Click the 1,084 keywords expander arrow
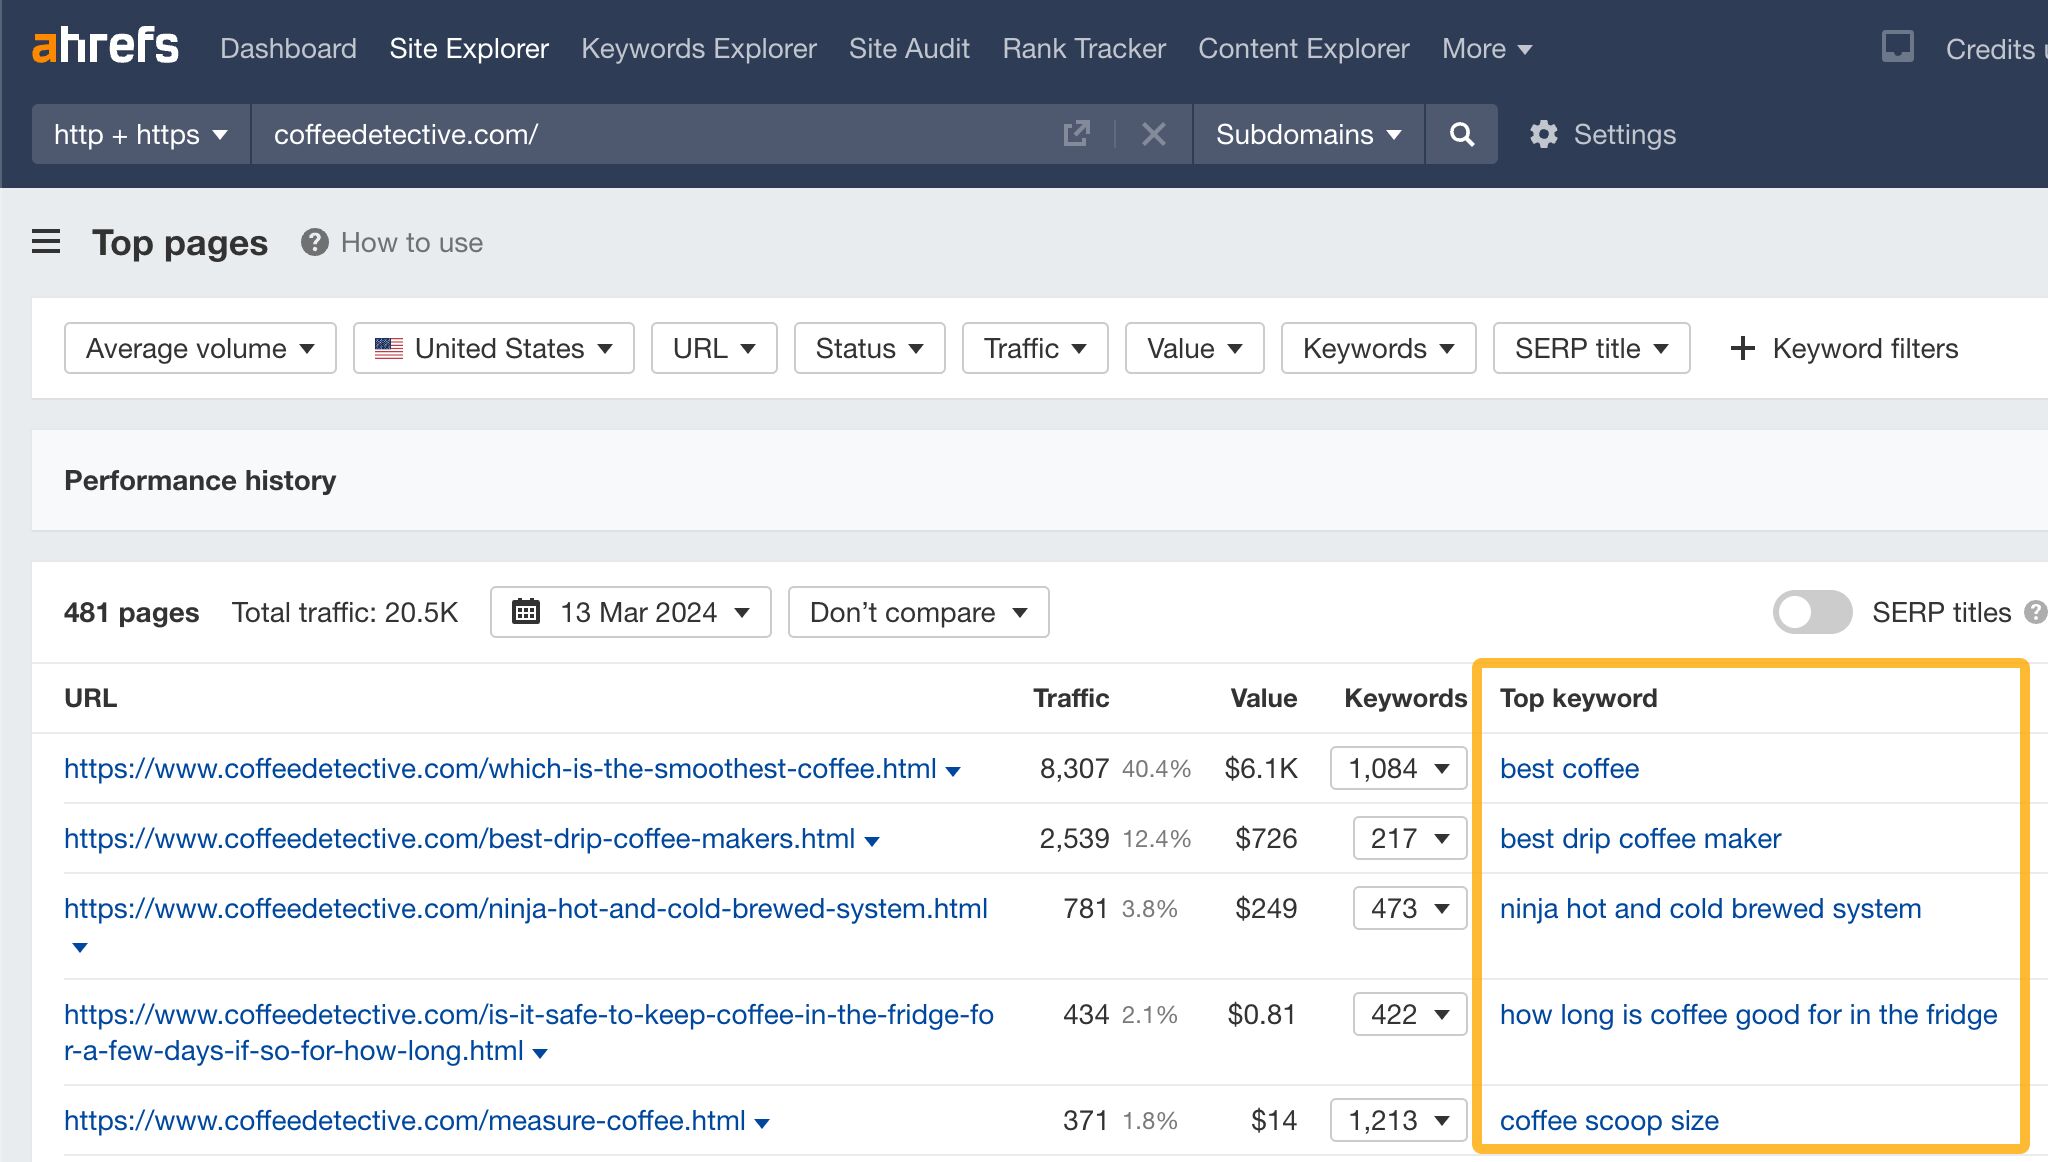This screenshot has height=1162, width=2048. [1445, 768]
